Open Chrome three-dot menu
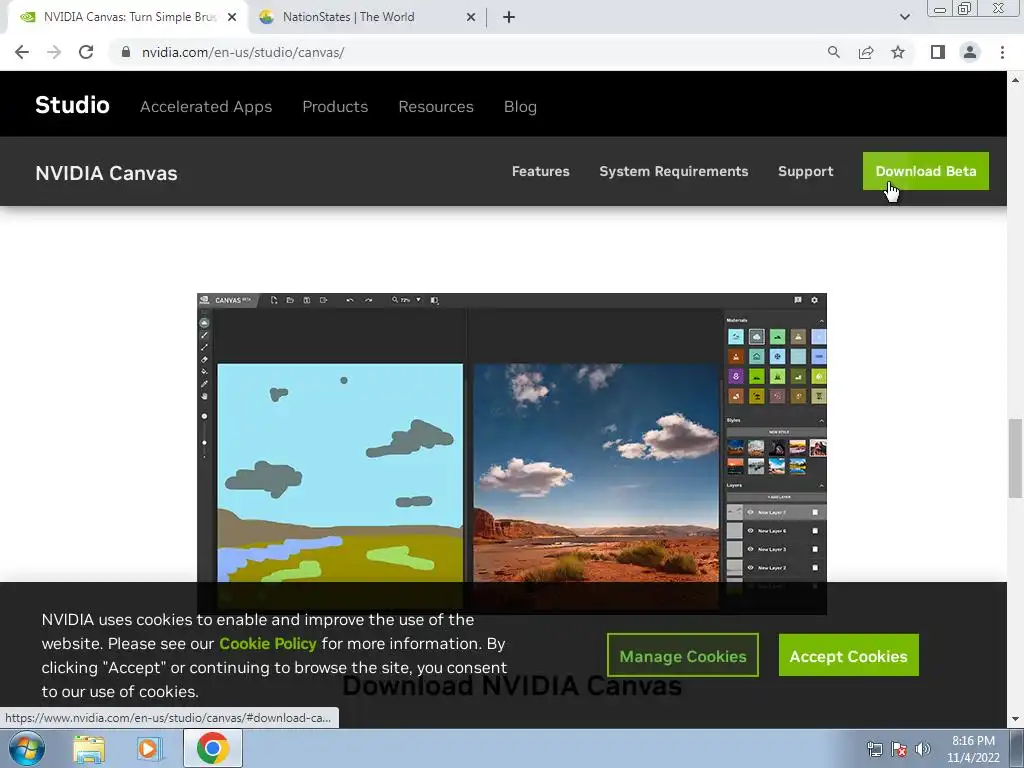Screen dimensions: 1024x768 (x=1002, y=52)
